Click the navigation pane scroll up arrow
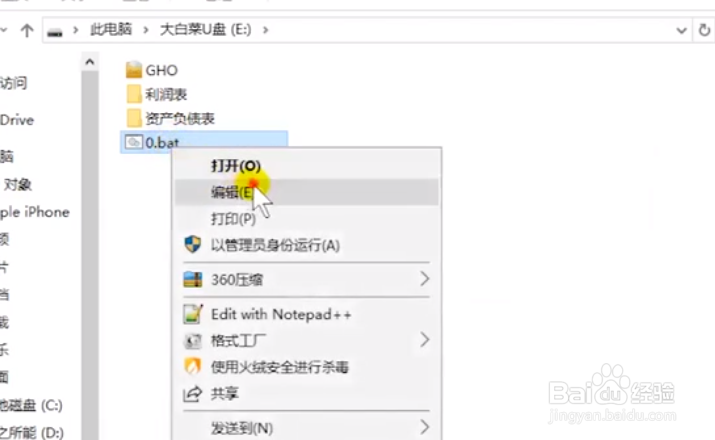Viewport: 715px width, 440px height. [x=90, y=62]
